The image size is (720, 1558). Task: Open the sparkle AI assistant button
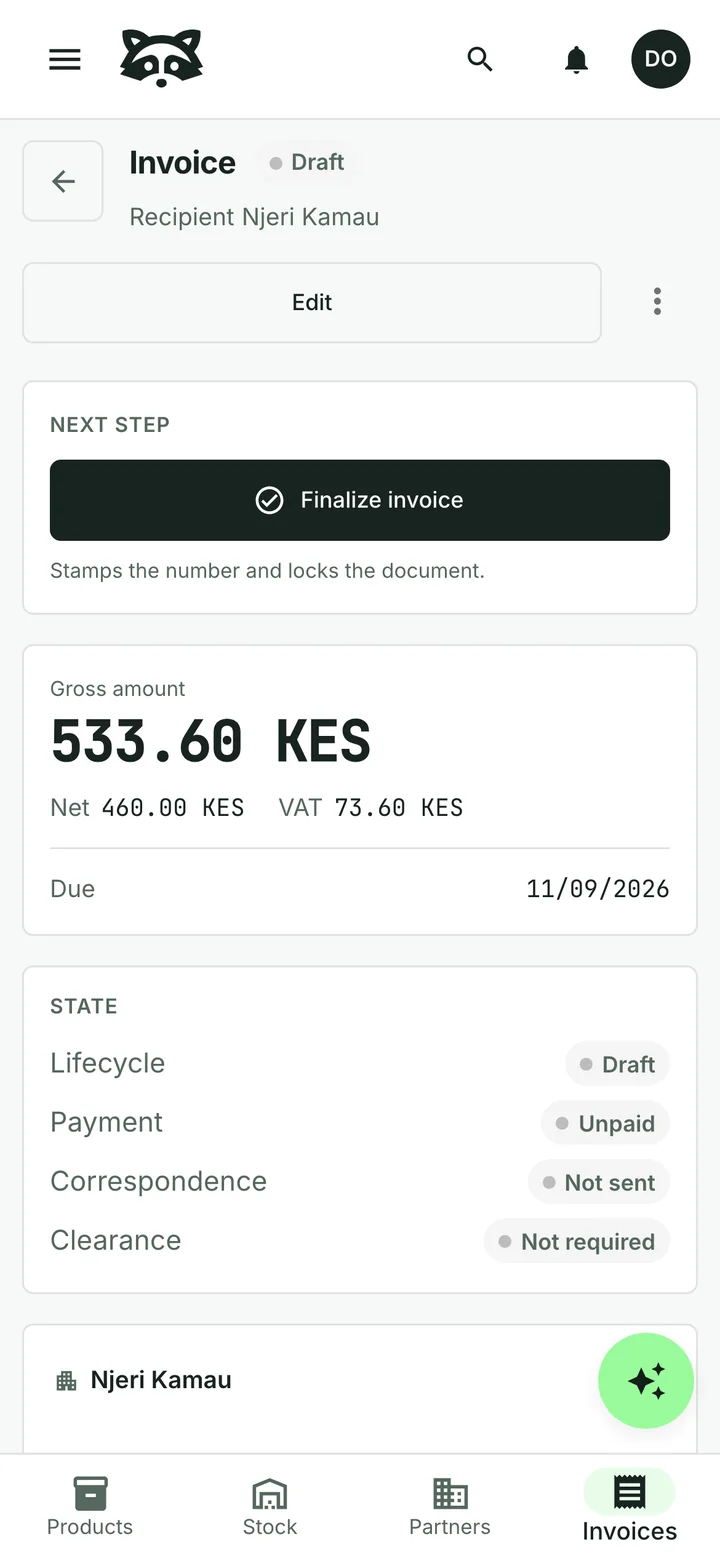tap(646, 1381)
